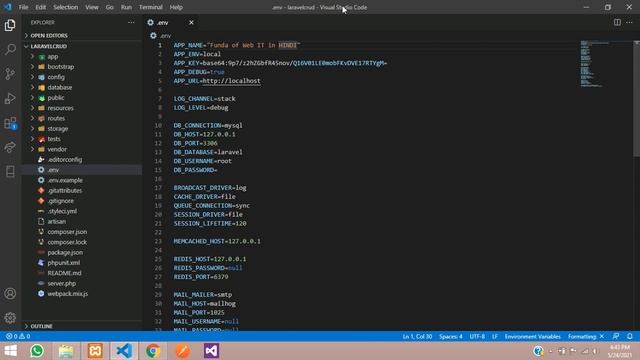
Task: Click the feedback icon in status bar
Action: click(x=616, y=336)
